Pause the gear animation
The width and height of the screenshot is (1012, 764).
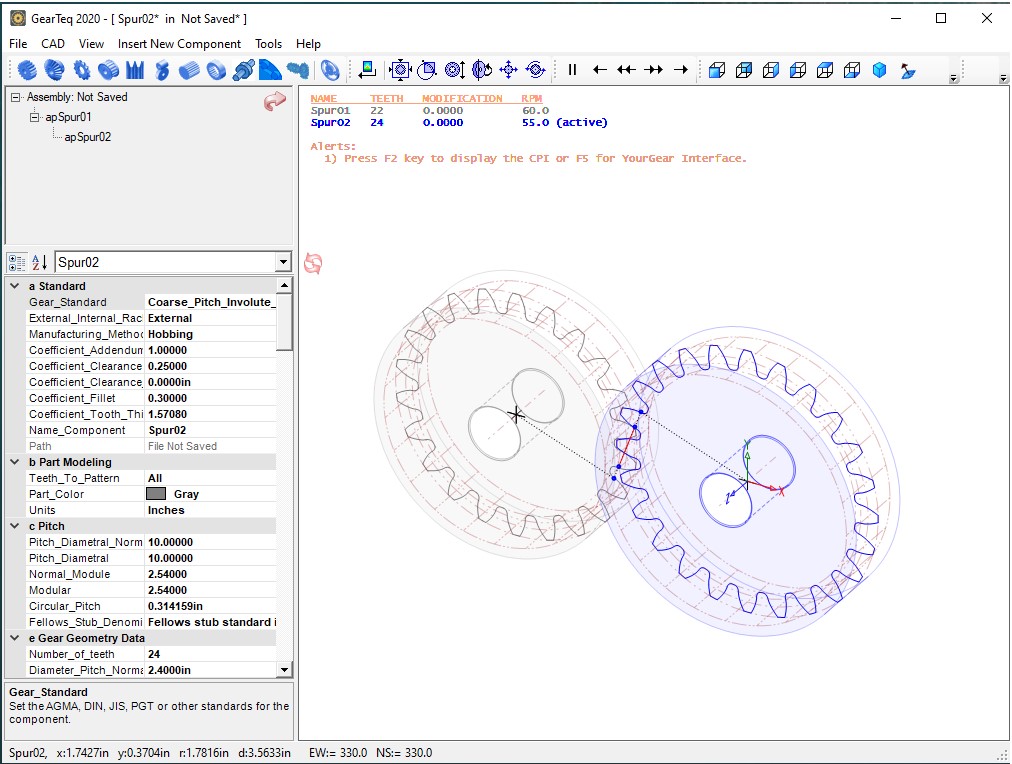tap(572, 70)
